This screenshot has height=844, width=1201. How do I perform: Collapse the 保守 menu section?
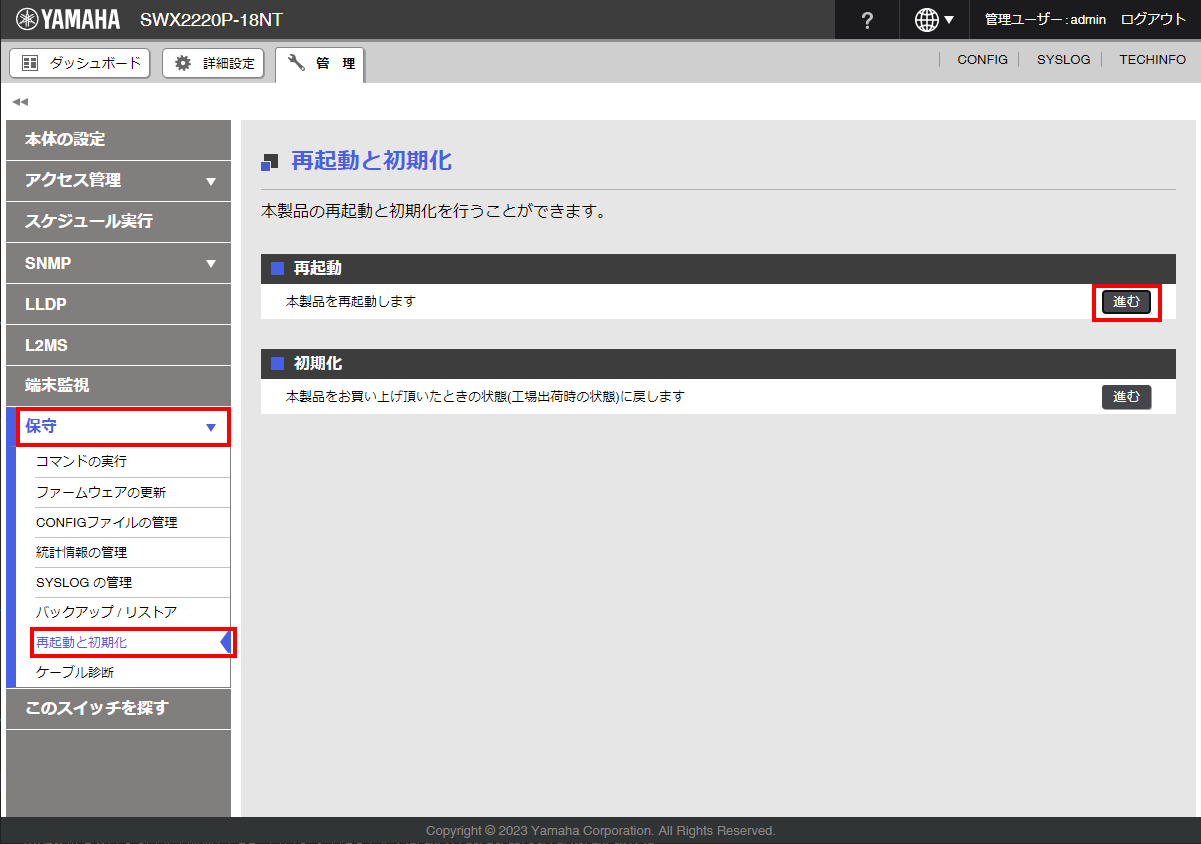coord(118,427)
